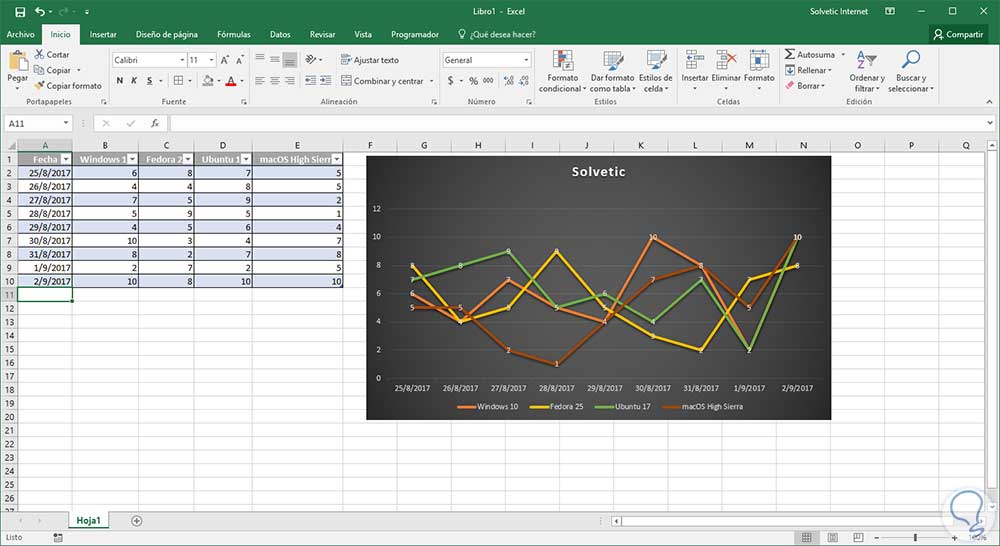Click the insert function fx icon
This screenshot has width=1000, height=546.
(155, 123)
